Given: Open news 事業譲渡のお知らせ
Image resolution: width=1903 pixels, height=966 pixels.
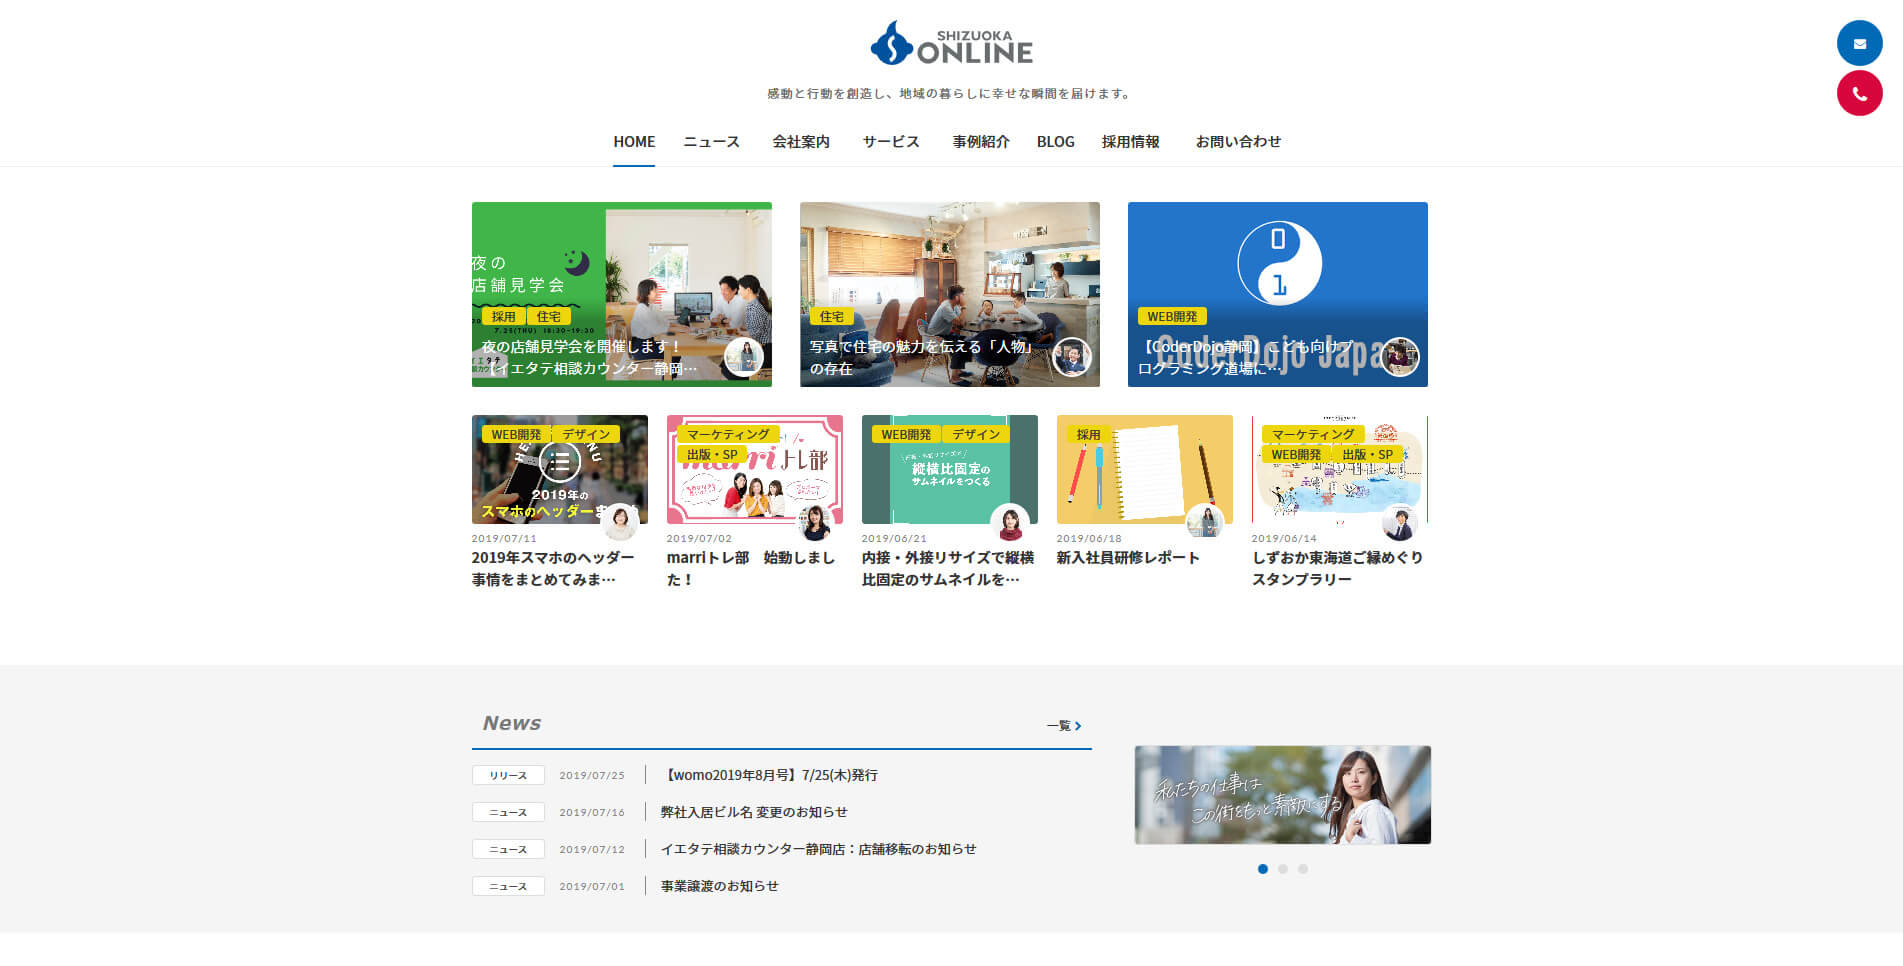Looking at the screenshot, I should click(719, 886).
